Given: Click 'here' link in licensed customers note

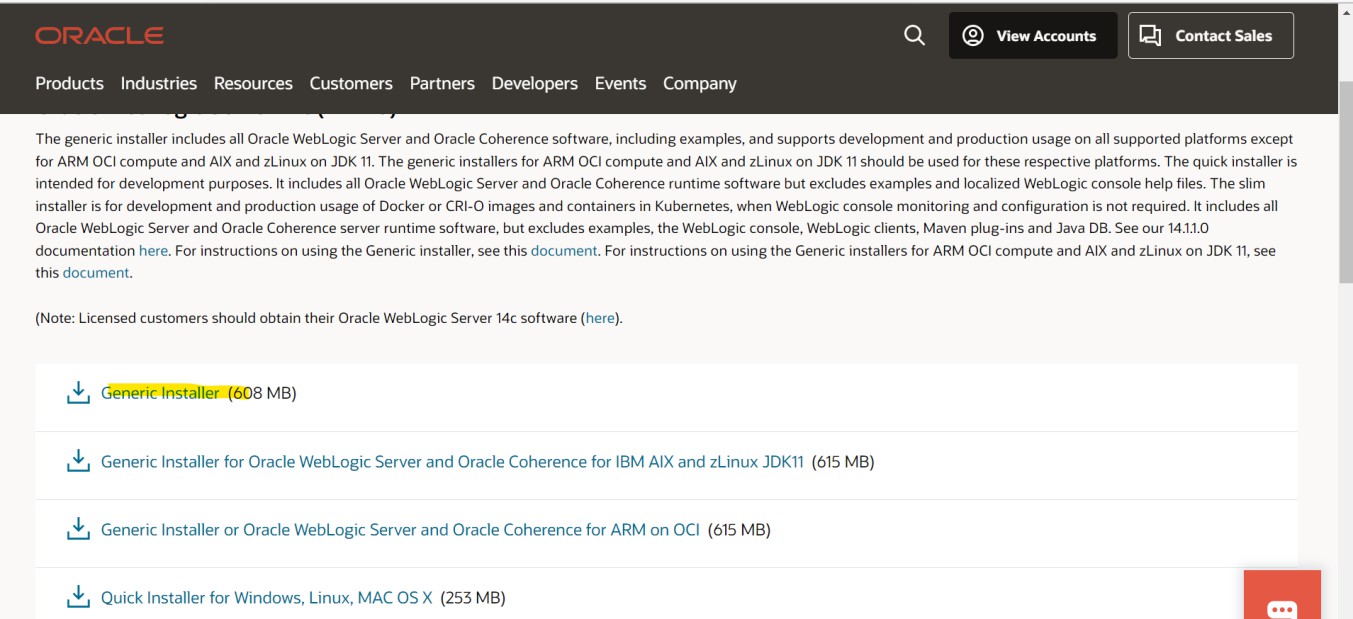Looking at the screenshot, I should 600,318.
